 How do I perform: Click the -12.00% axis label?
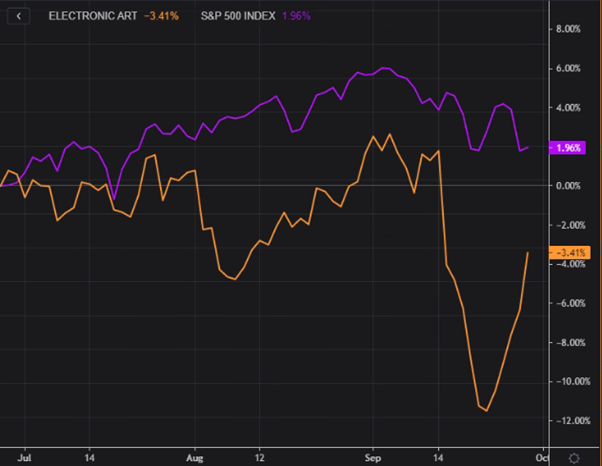point(573,421)
